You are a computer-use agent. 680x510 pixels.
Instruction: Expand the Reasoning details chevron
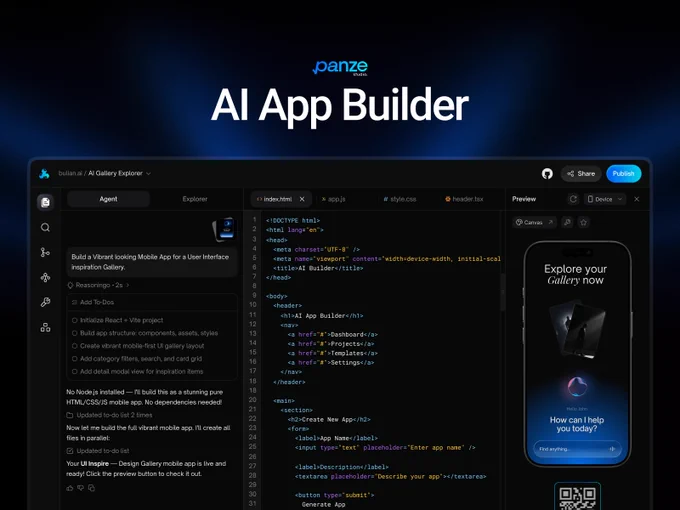tap(128, 285)
